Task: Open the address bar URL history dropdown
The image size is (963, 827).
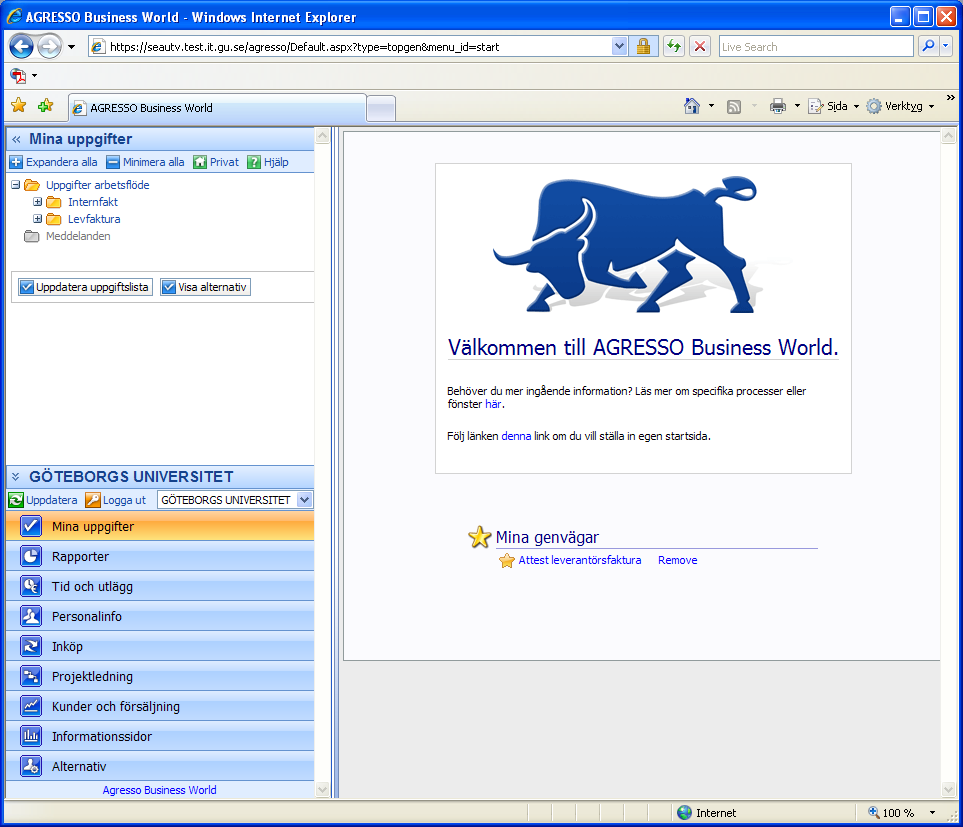Action: pos(620,47)
